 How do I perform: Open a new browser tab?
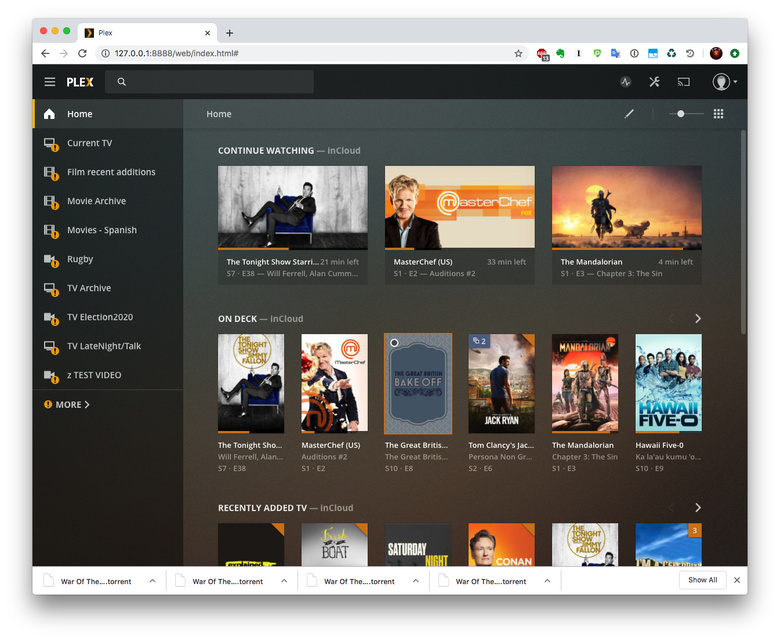click(229, 33)
